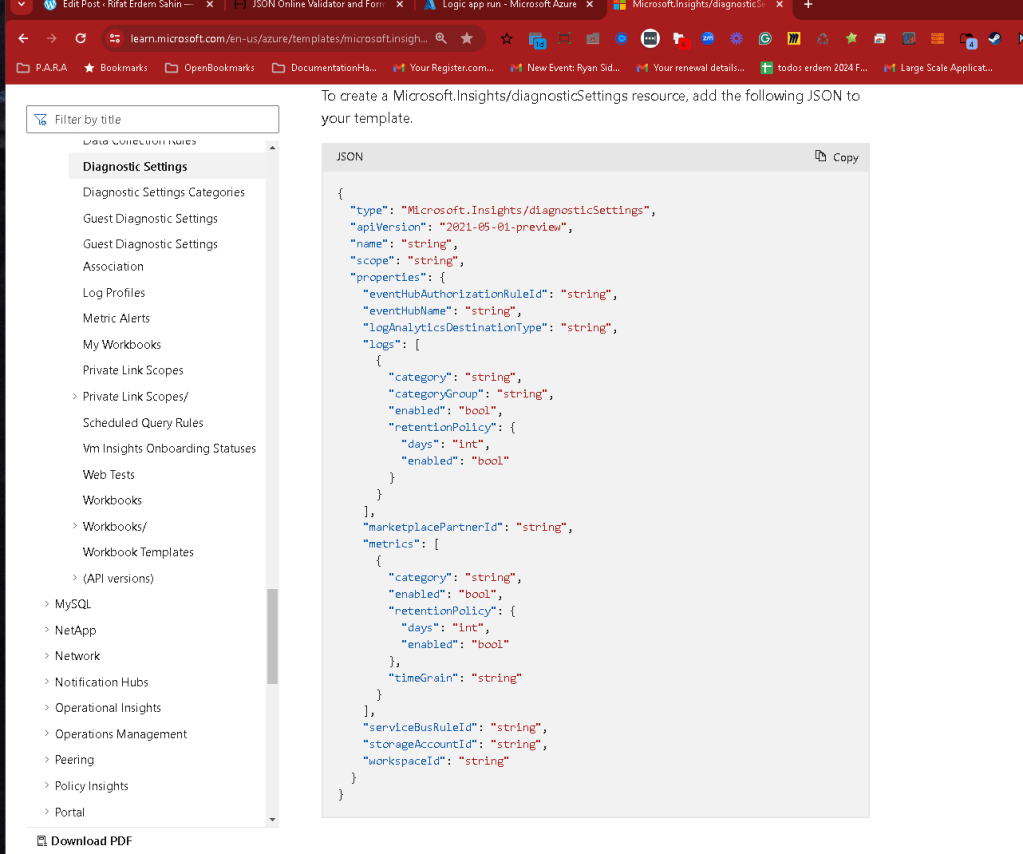1023x854 pixels.
Task: Click the address bar URL field
Action: coord(279,38)
